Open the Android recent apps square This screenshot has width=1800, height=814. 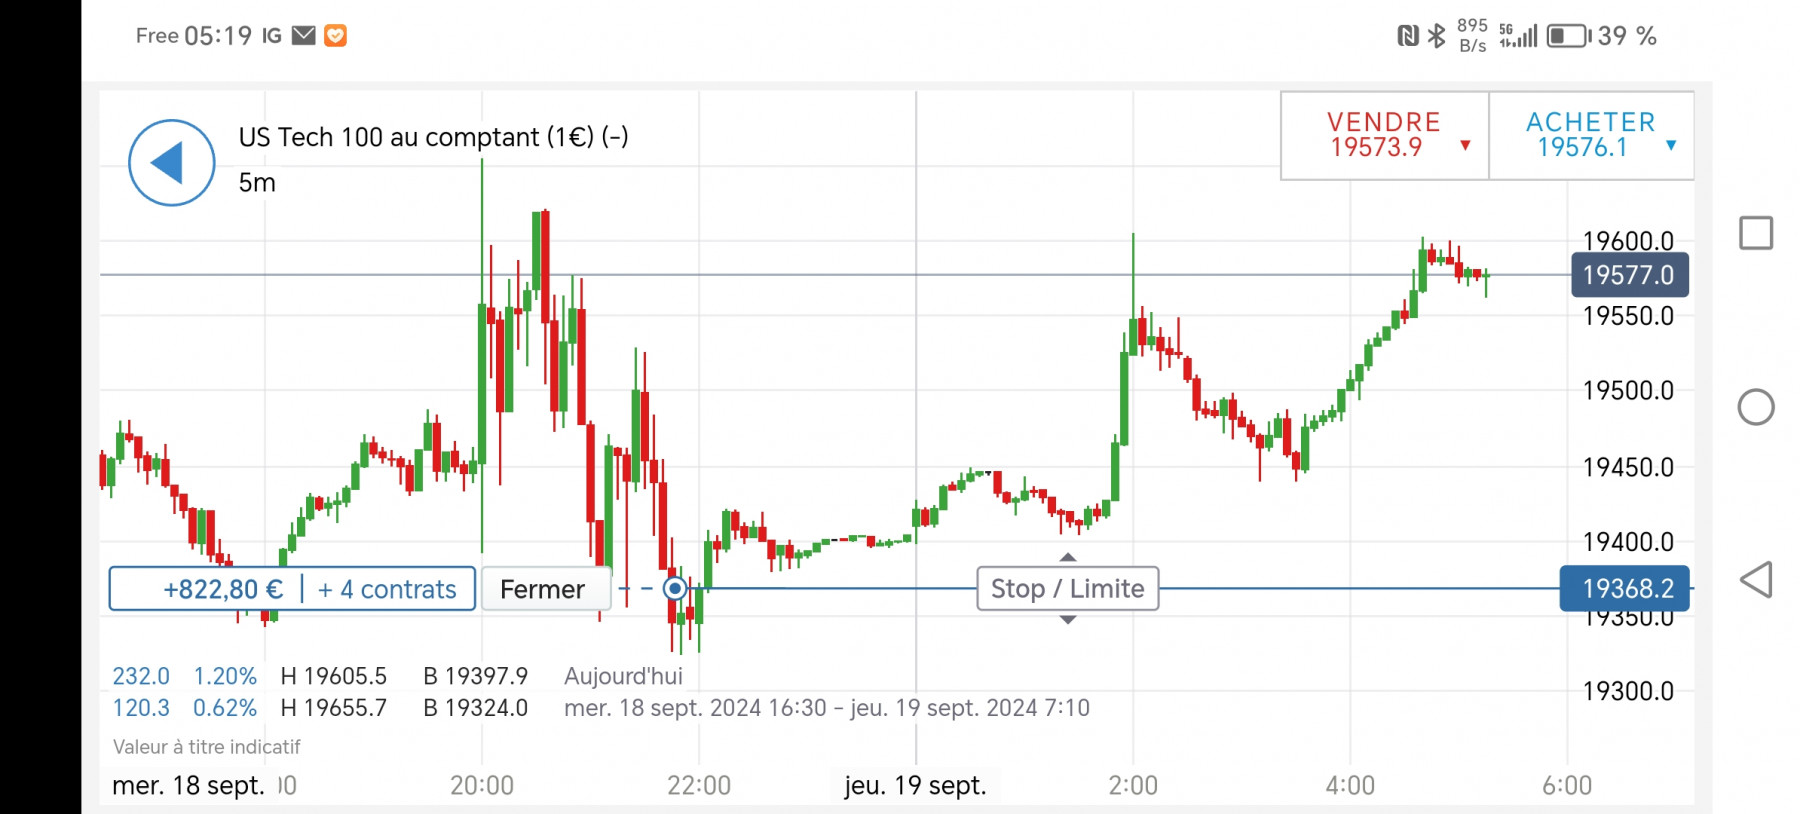tap(1756, 233)
